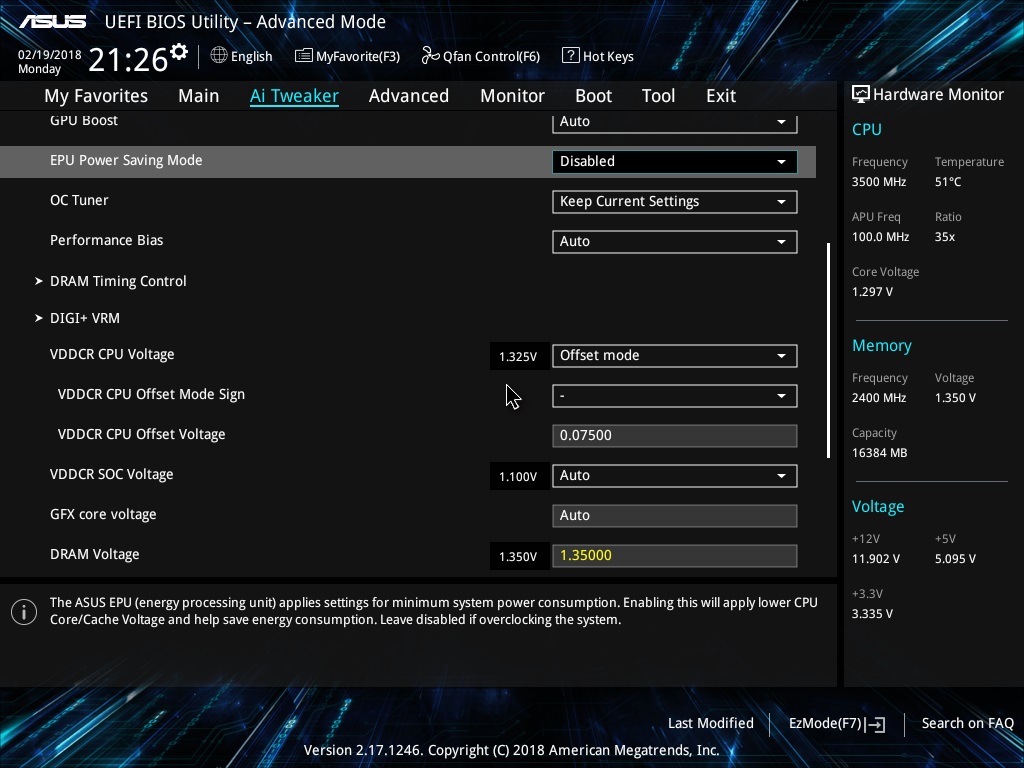Open the VDDCR SOC Voltage dropdown
1024x768 pixels.
pos(675,475)
